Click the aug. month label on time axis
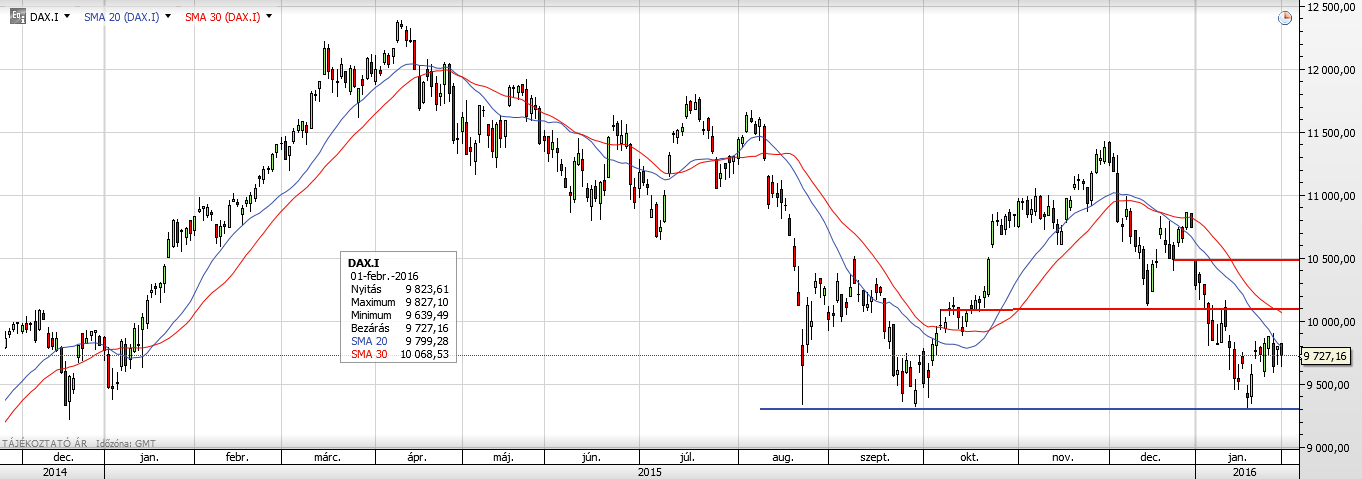Viewport: 1362px width, 479px height. [782, 457]
